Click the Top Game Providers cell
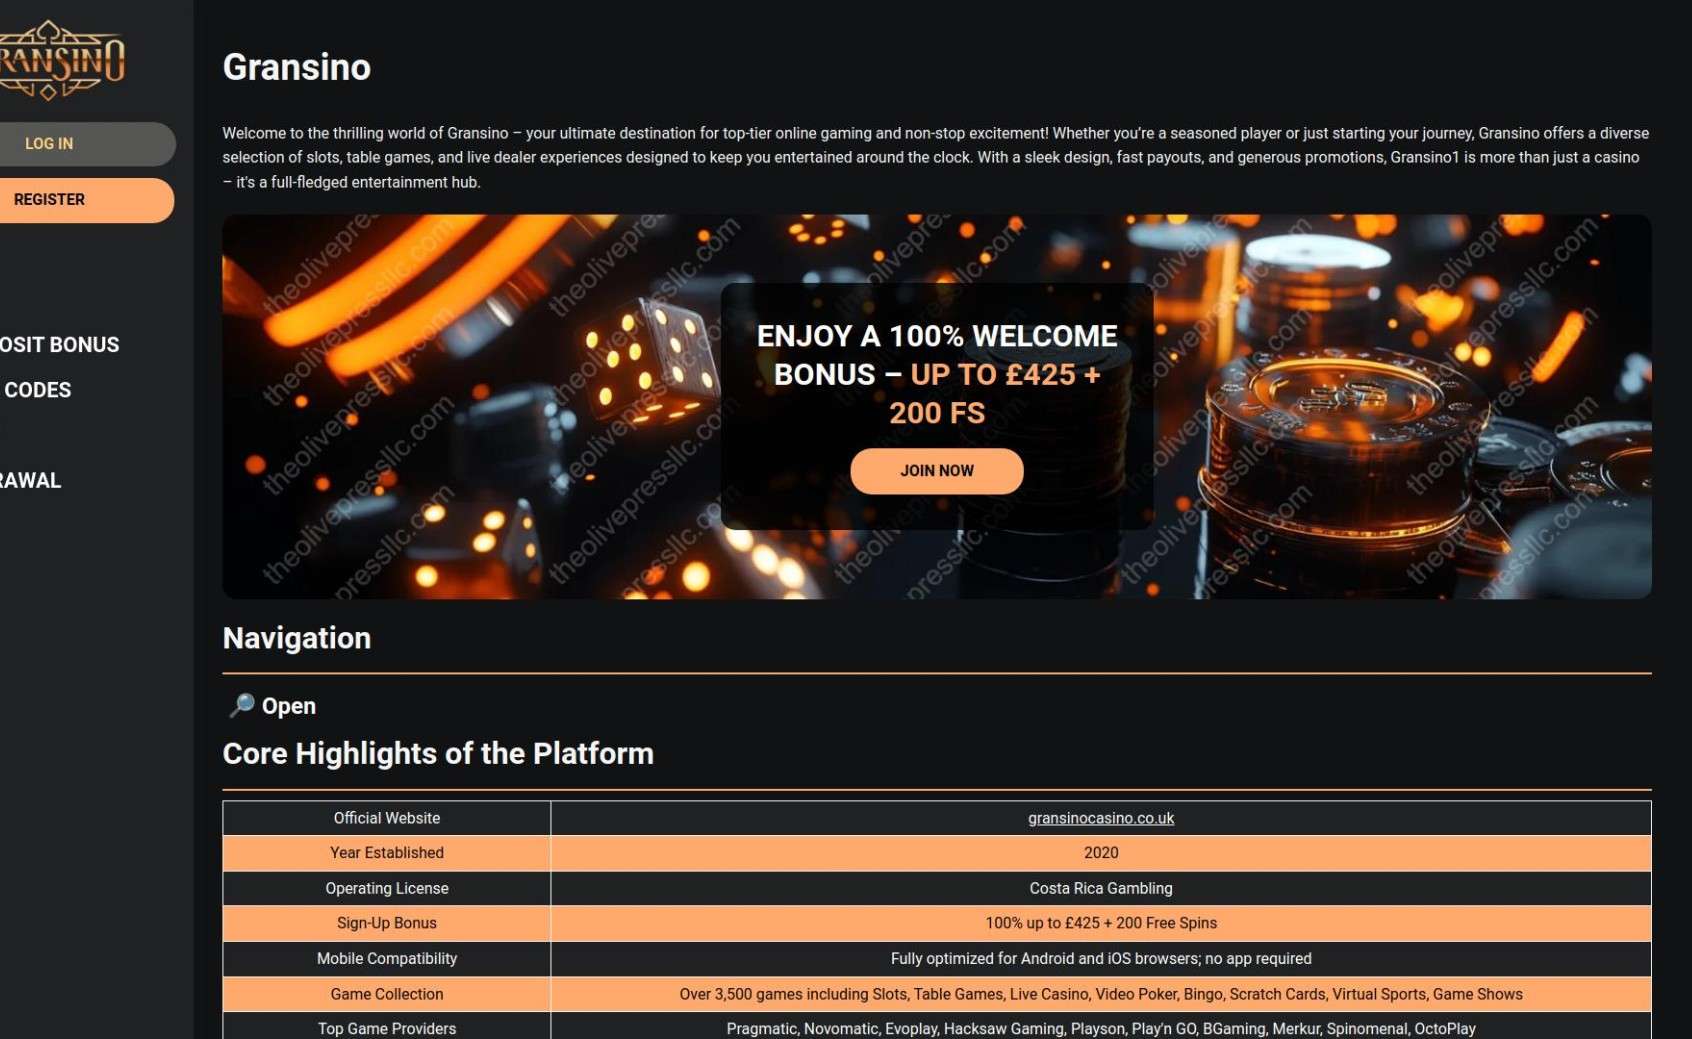The height and width of the screenshot is (1039, 1692). (387, 1028)
